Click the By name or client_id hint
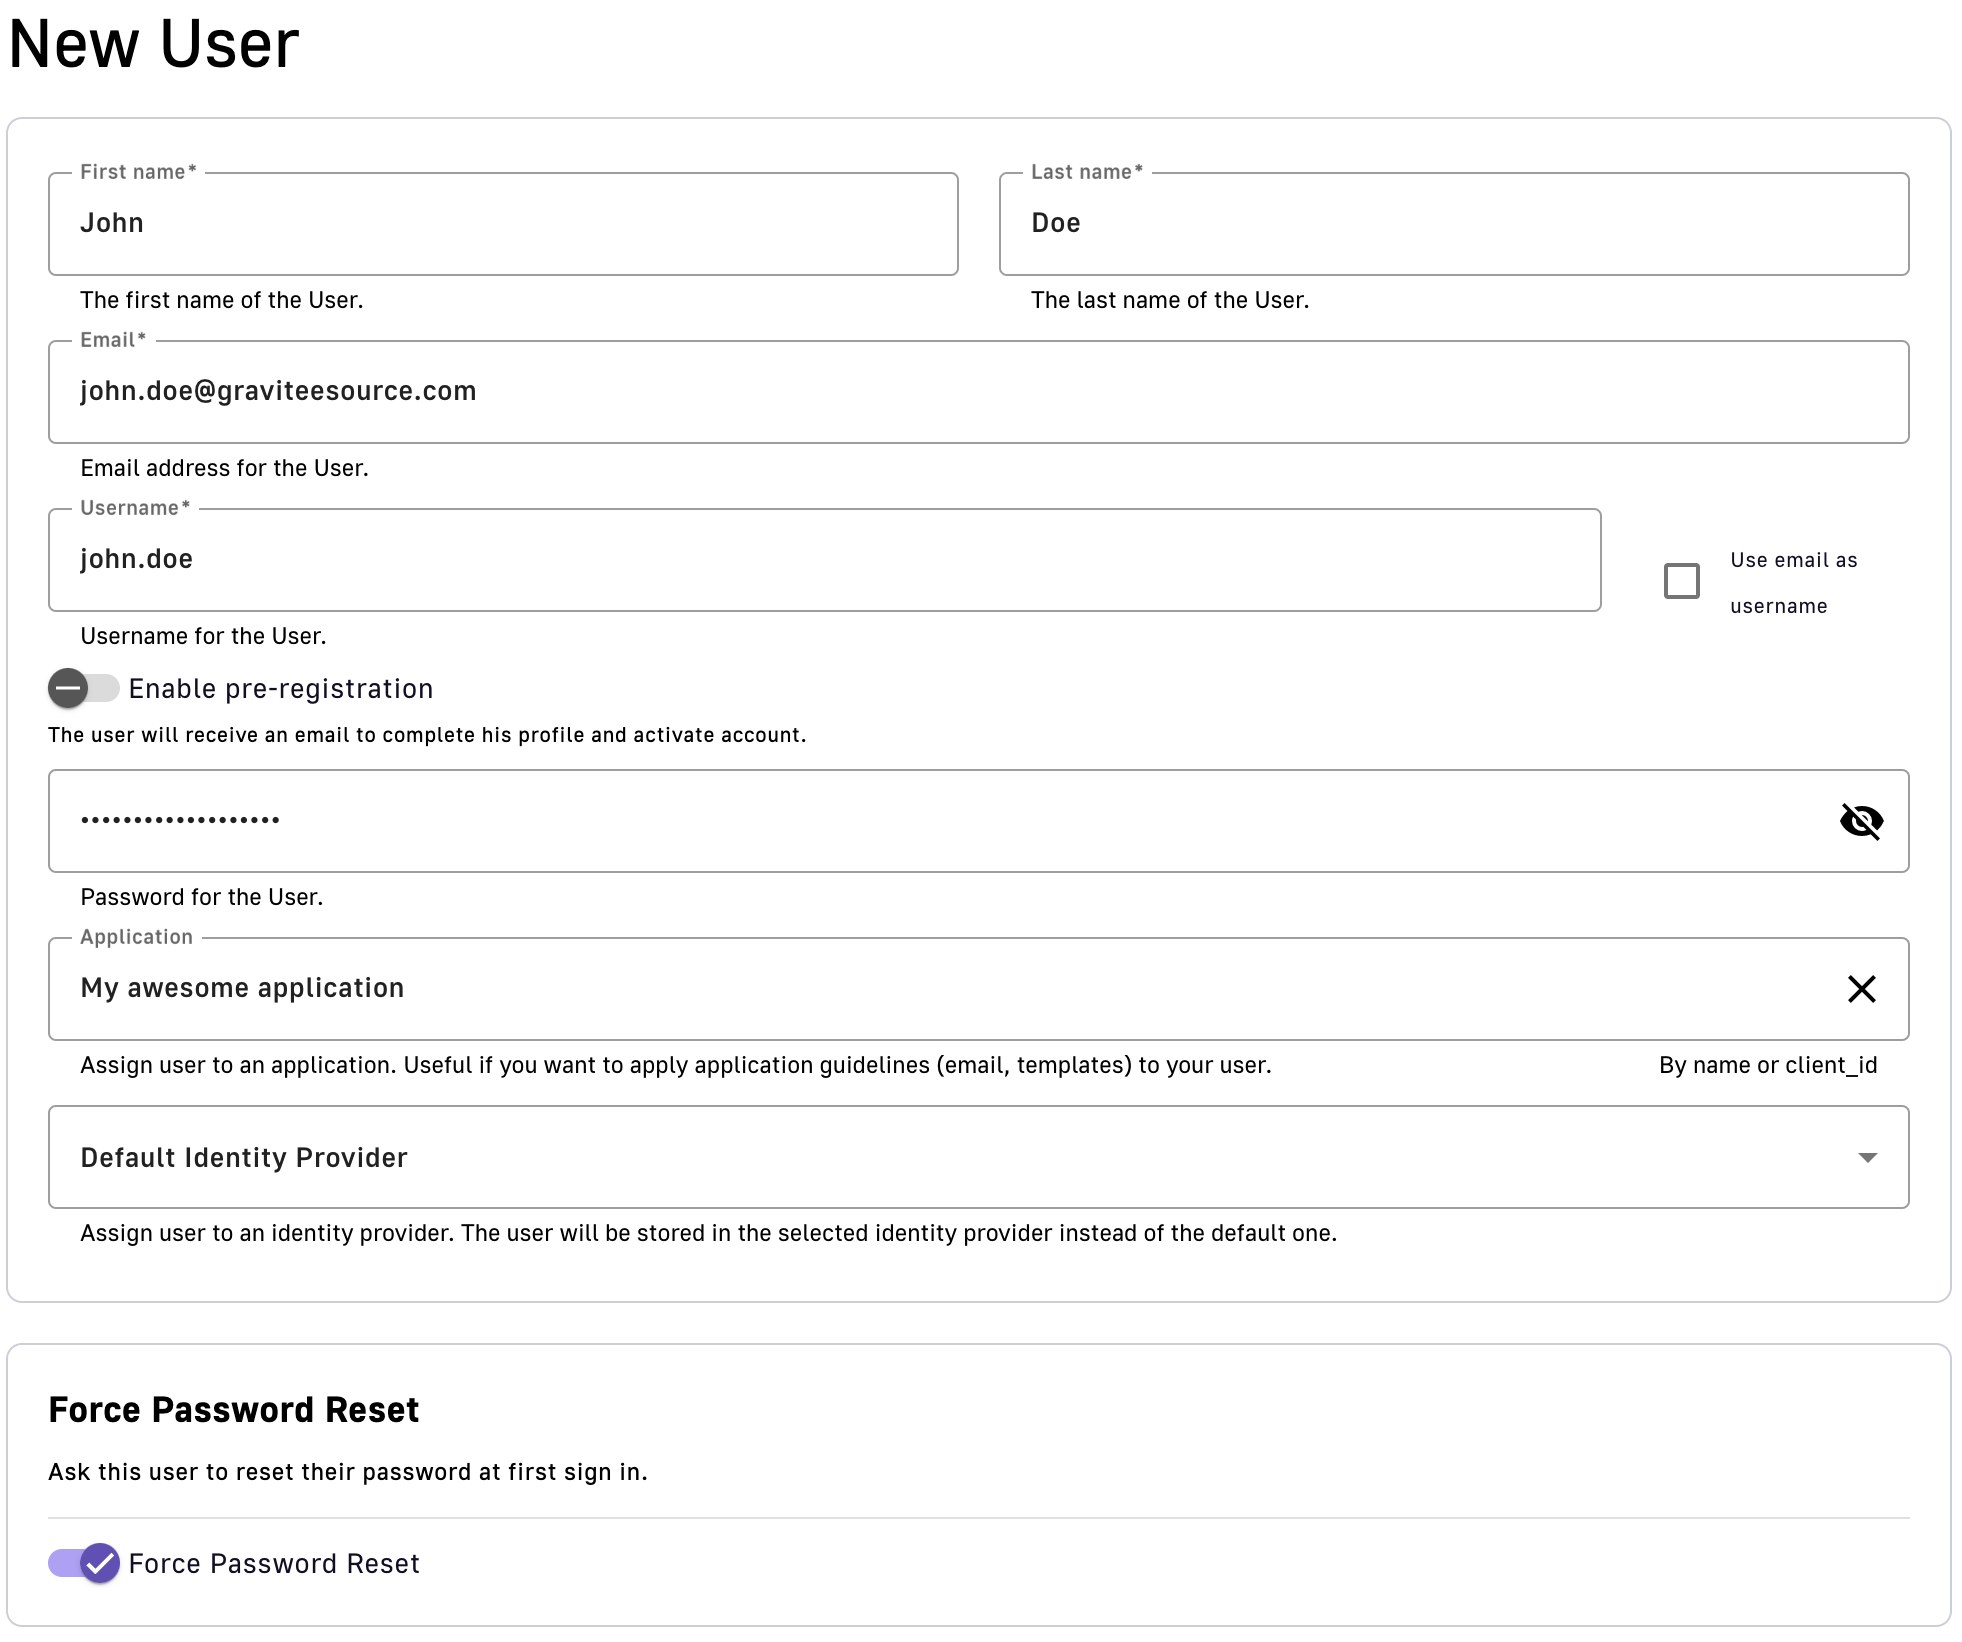 [x=1767, y=1065]
